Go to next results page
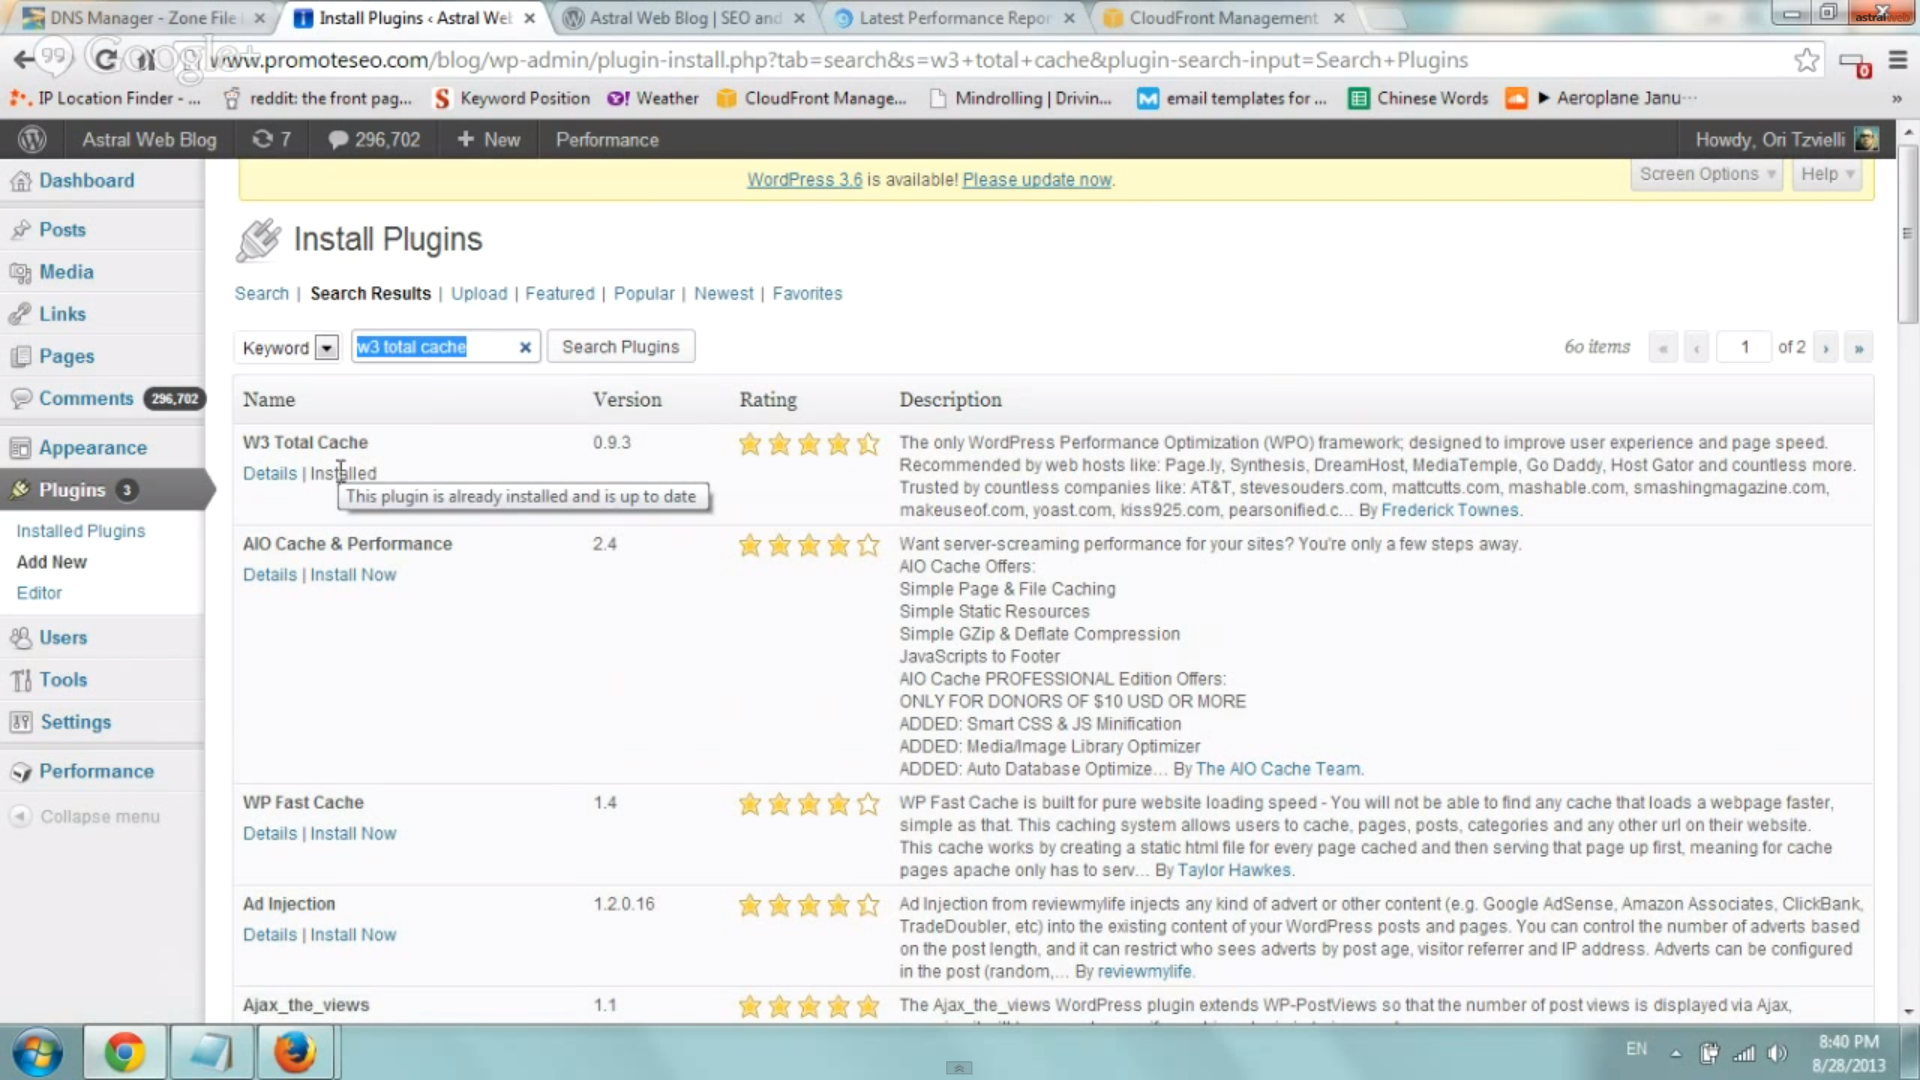 1826,348
